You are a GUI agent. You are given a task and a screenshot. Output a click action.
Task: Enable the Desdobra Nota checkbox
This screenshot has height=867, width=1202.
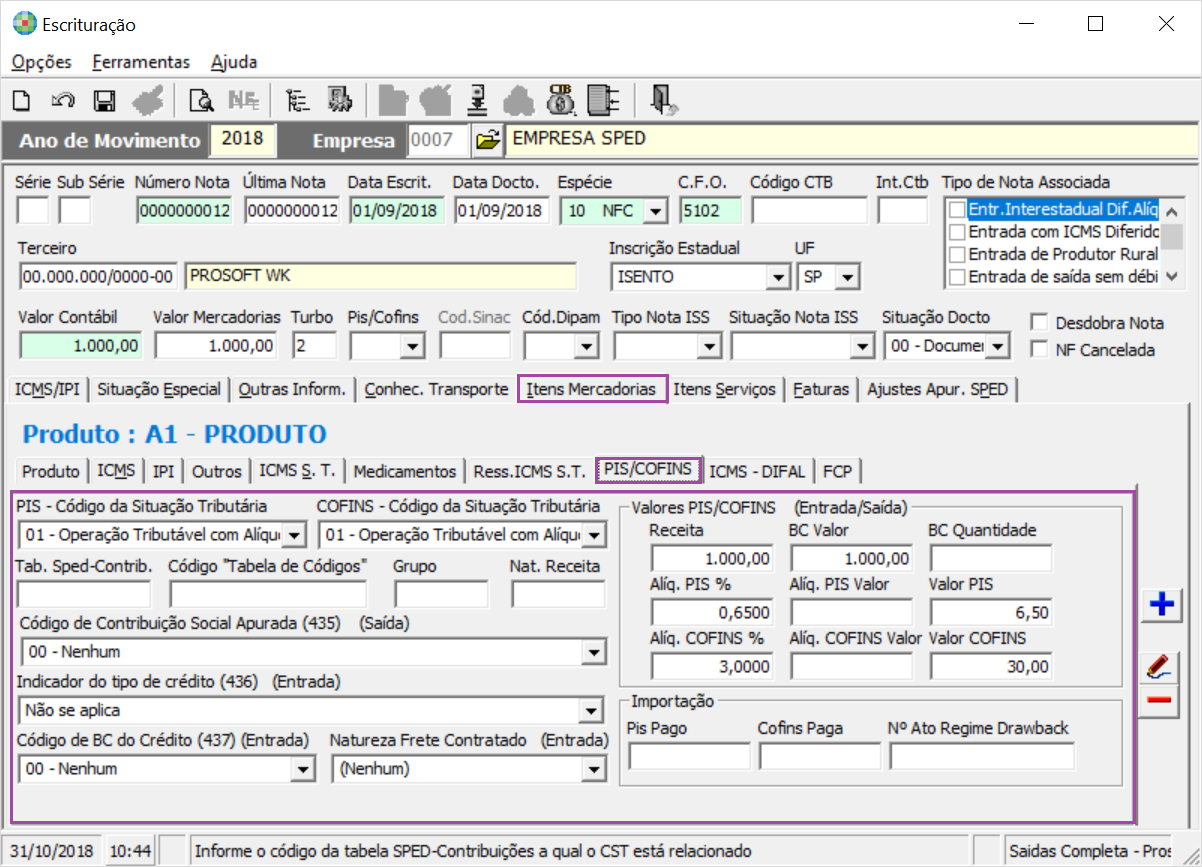(1040, 323)
